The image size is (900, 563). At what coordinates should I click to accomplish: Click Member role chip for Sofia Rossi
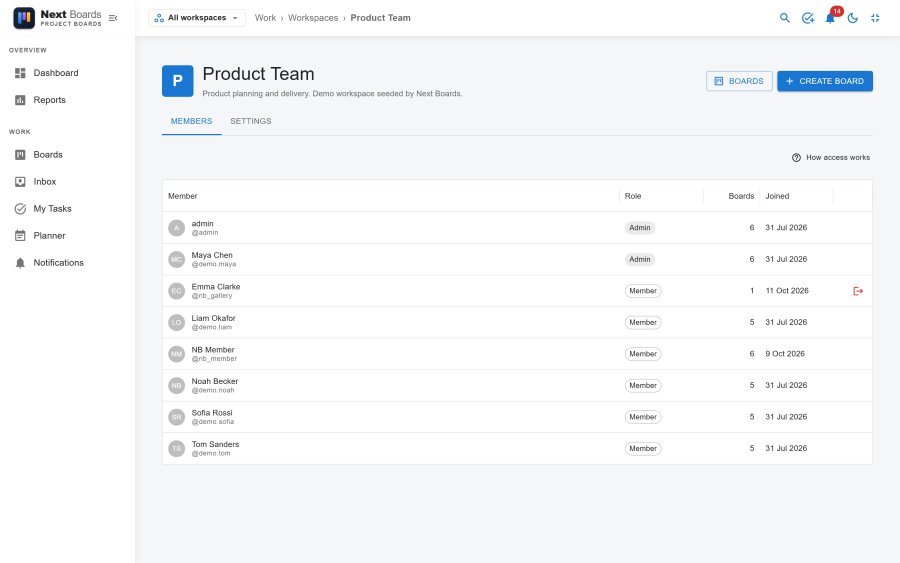click(643, 417)
